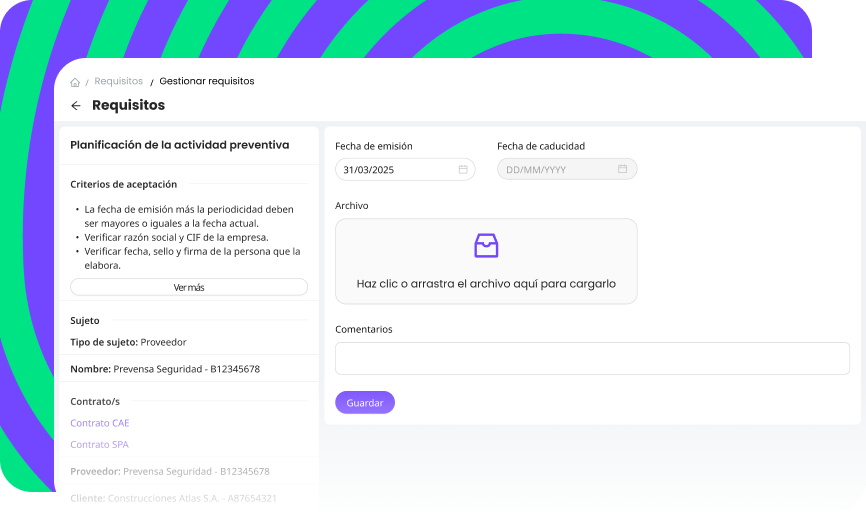Select the Gestionar requisitos breadcrumb item

(x=206, y=82)
